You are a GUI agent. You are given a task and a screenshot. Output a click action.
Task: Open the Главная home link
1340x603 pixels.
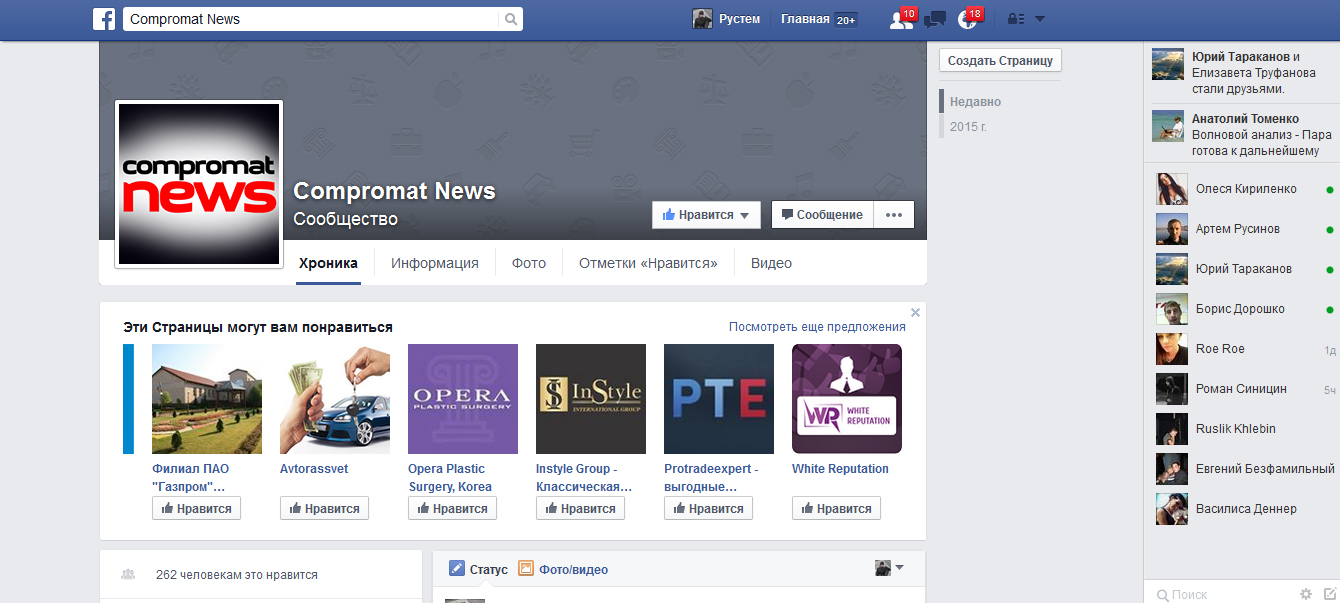[805, 19]
